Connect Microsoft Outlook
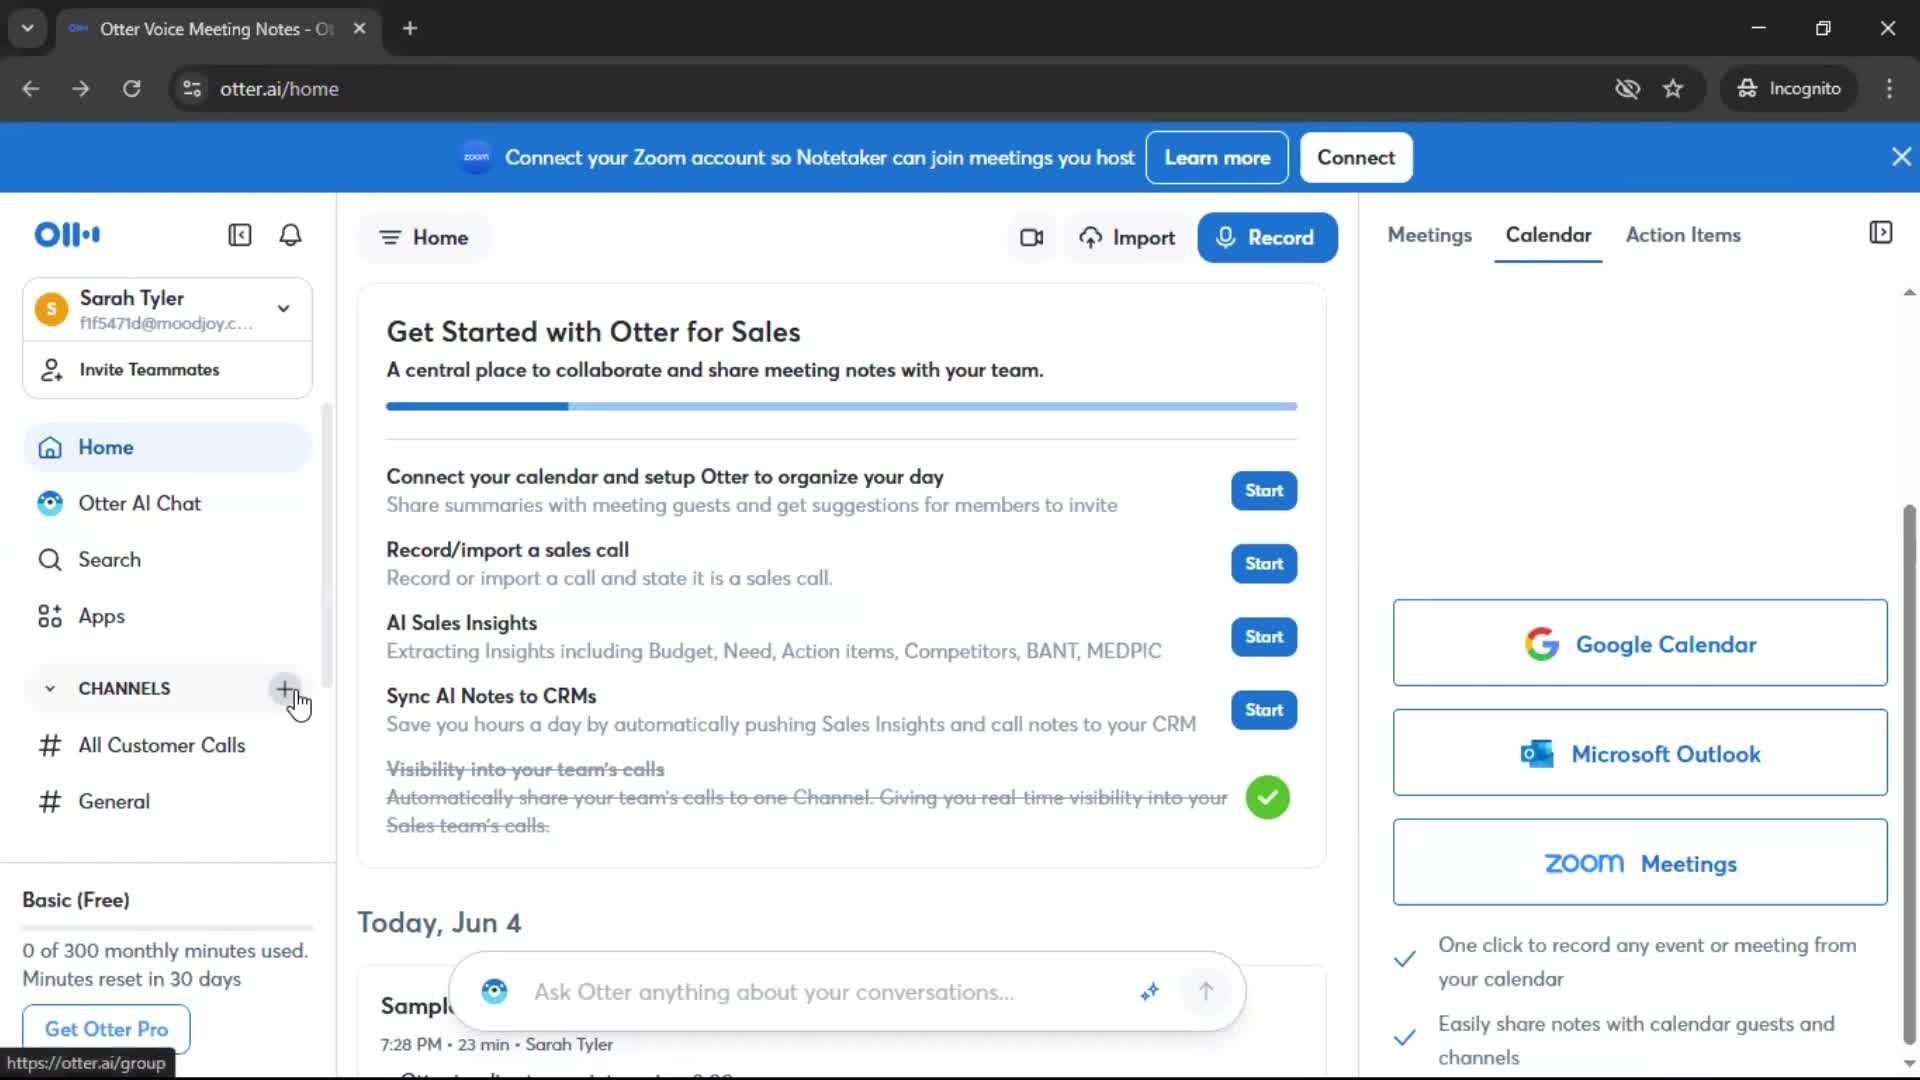 (1639, 753)
